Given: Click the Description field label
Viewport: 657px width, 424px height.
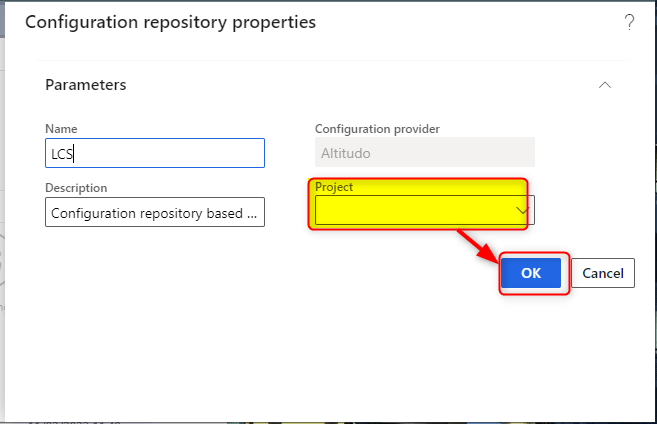Looking at the screenshot, I should [76, 188].
